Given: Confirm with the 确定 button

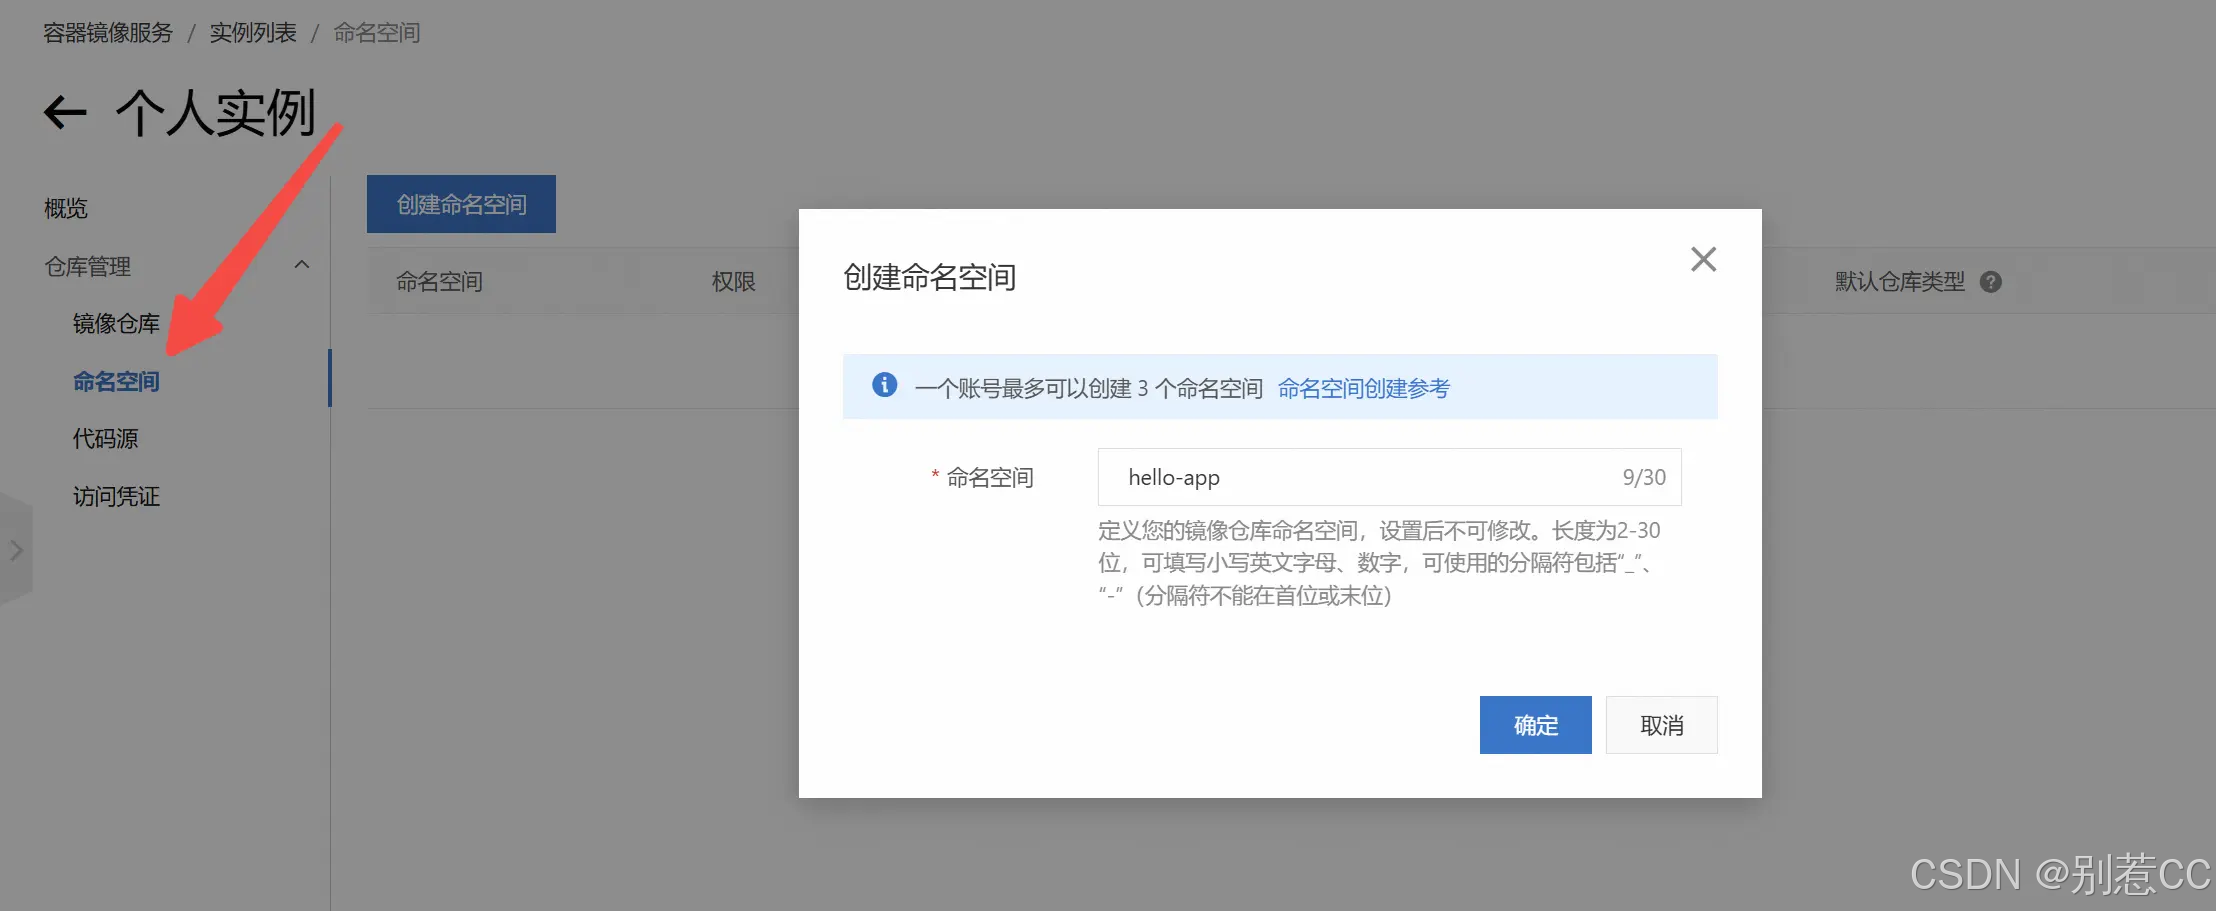Looking at the screenshot, I should [1535, 725].
